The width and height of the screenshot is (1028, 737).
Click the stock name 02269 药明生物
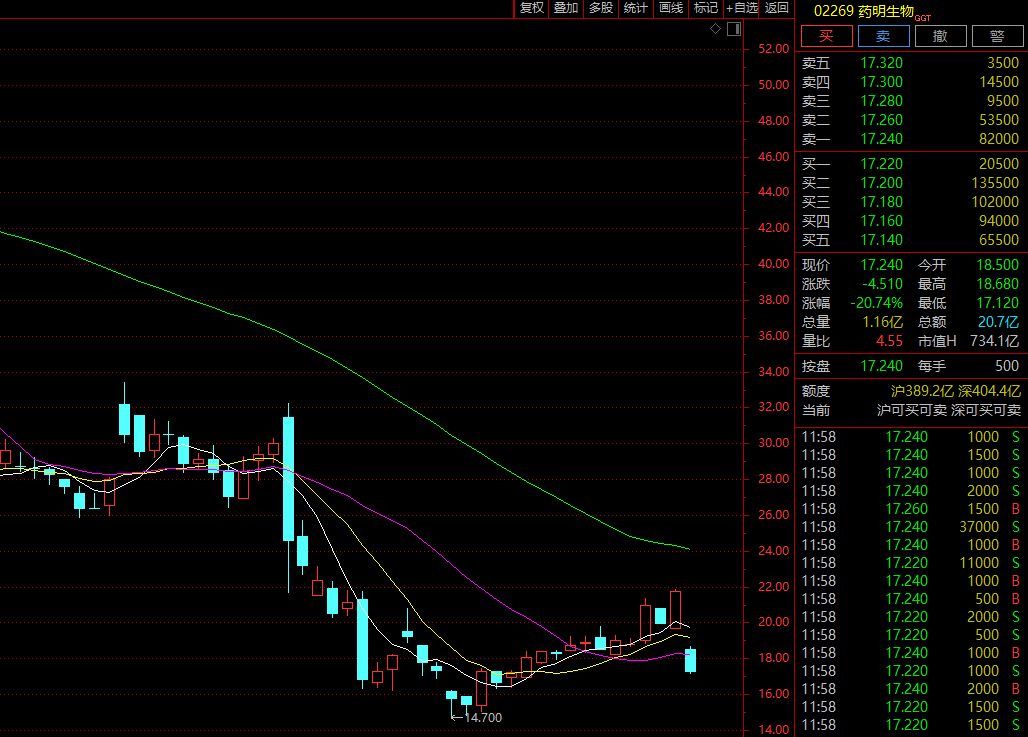point(870,11)
